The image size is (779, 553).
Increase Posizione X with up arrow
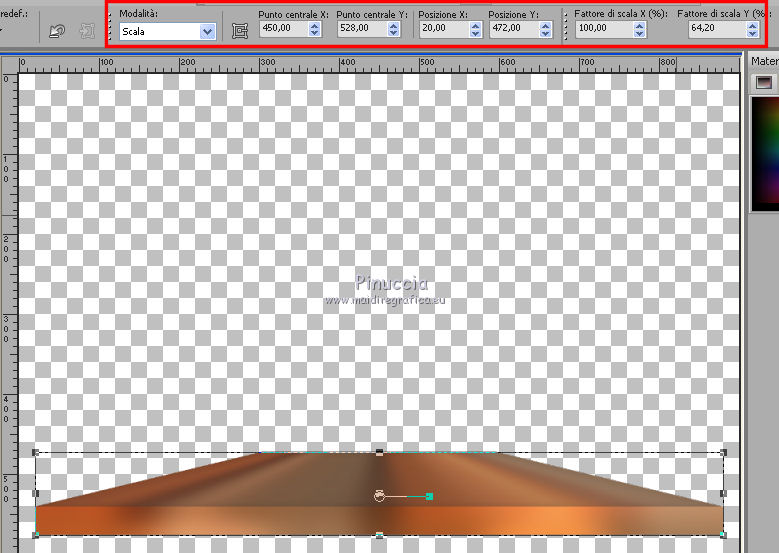(x=475, y=25)
